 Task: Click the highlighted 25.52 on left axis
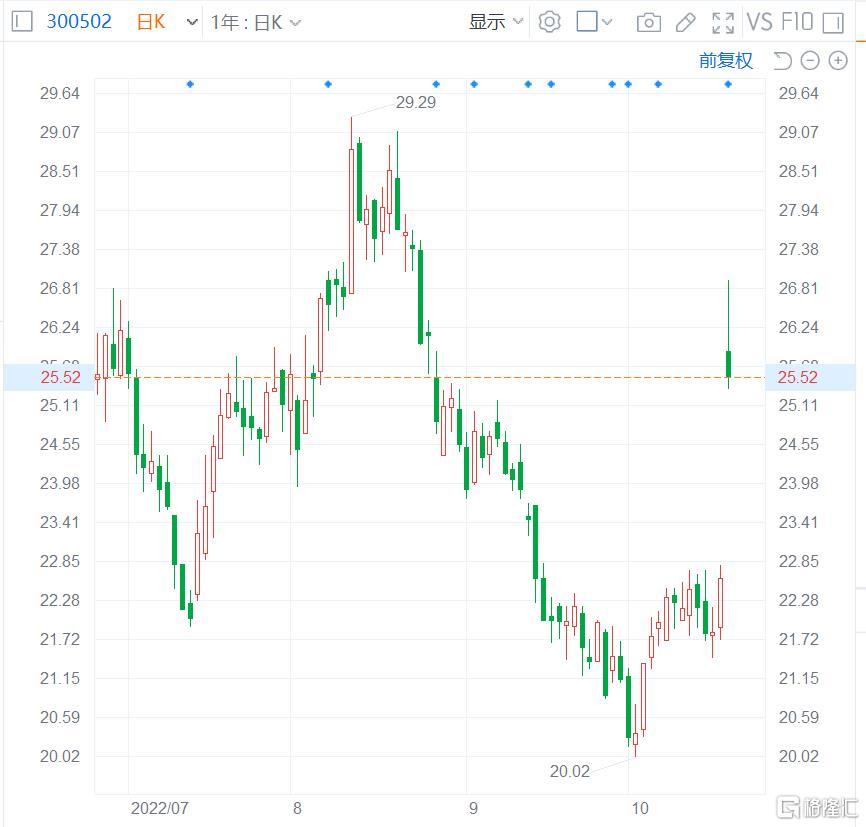tap(61, 377)
